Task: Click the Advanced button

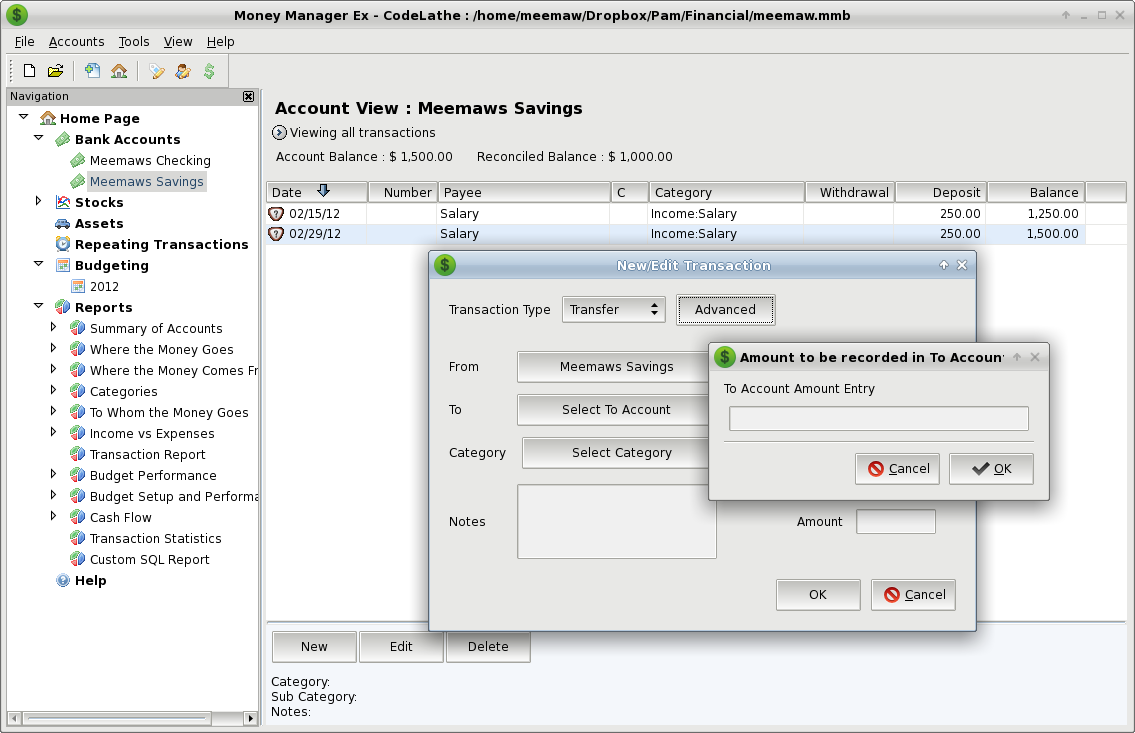Action: (x=725, y=310)
